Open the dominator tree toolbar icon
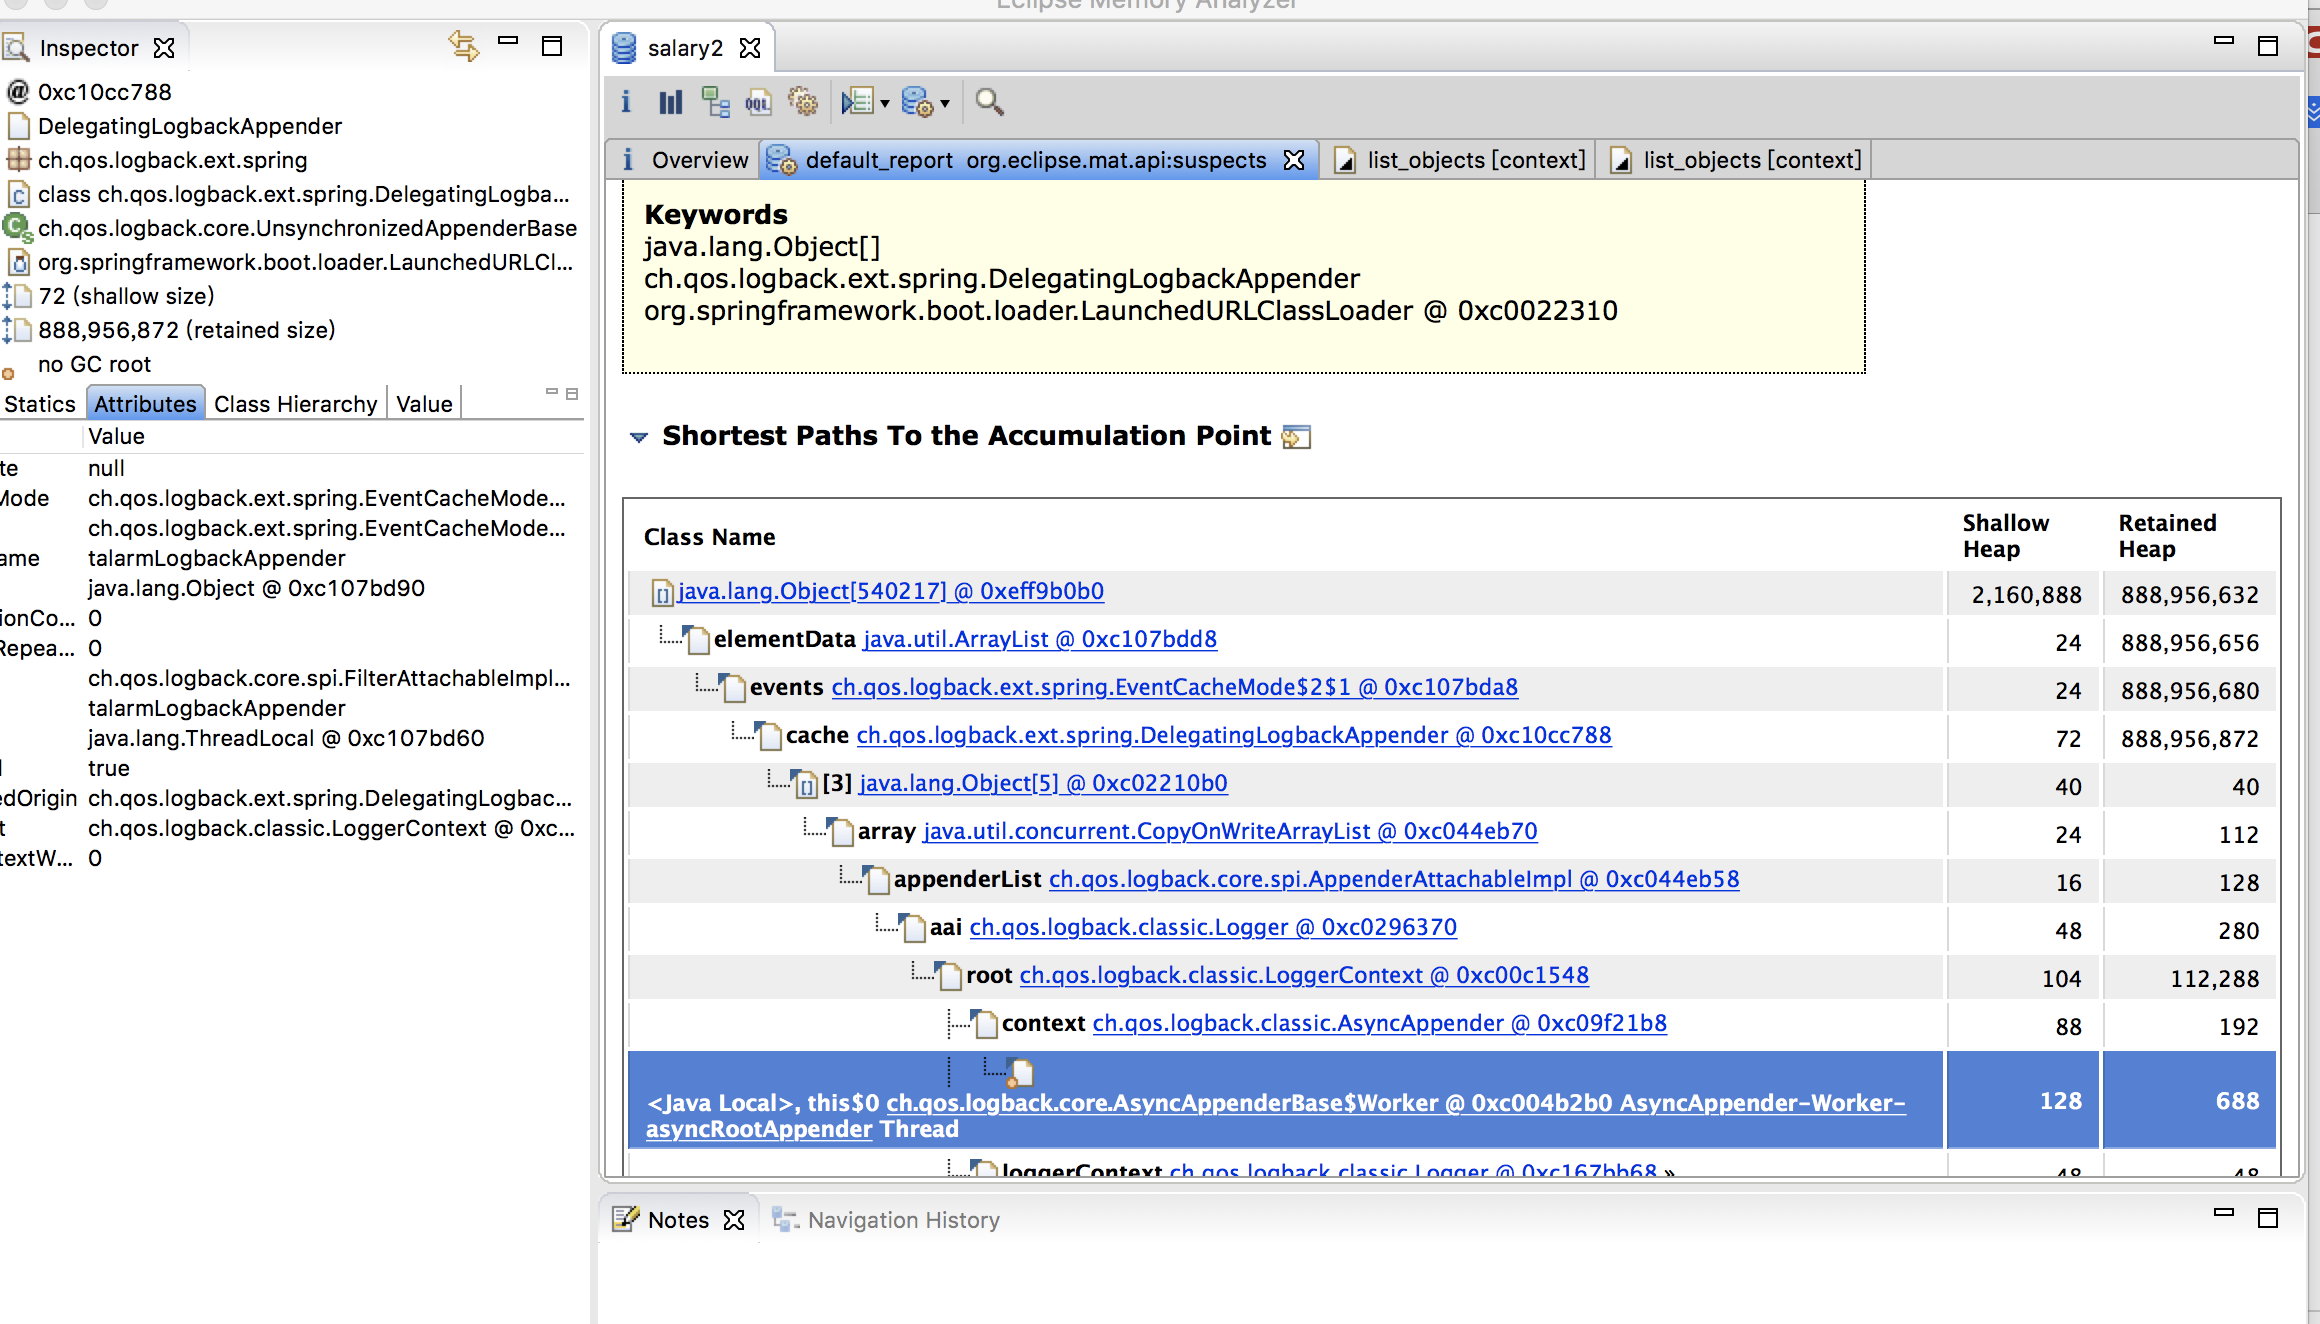Image resolution: width=2320 pixels, height=1324 pixels. 715,101
